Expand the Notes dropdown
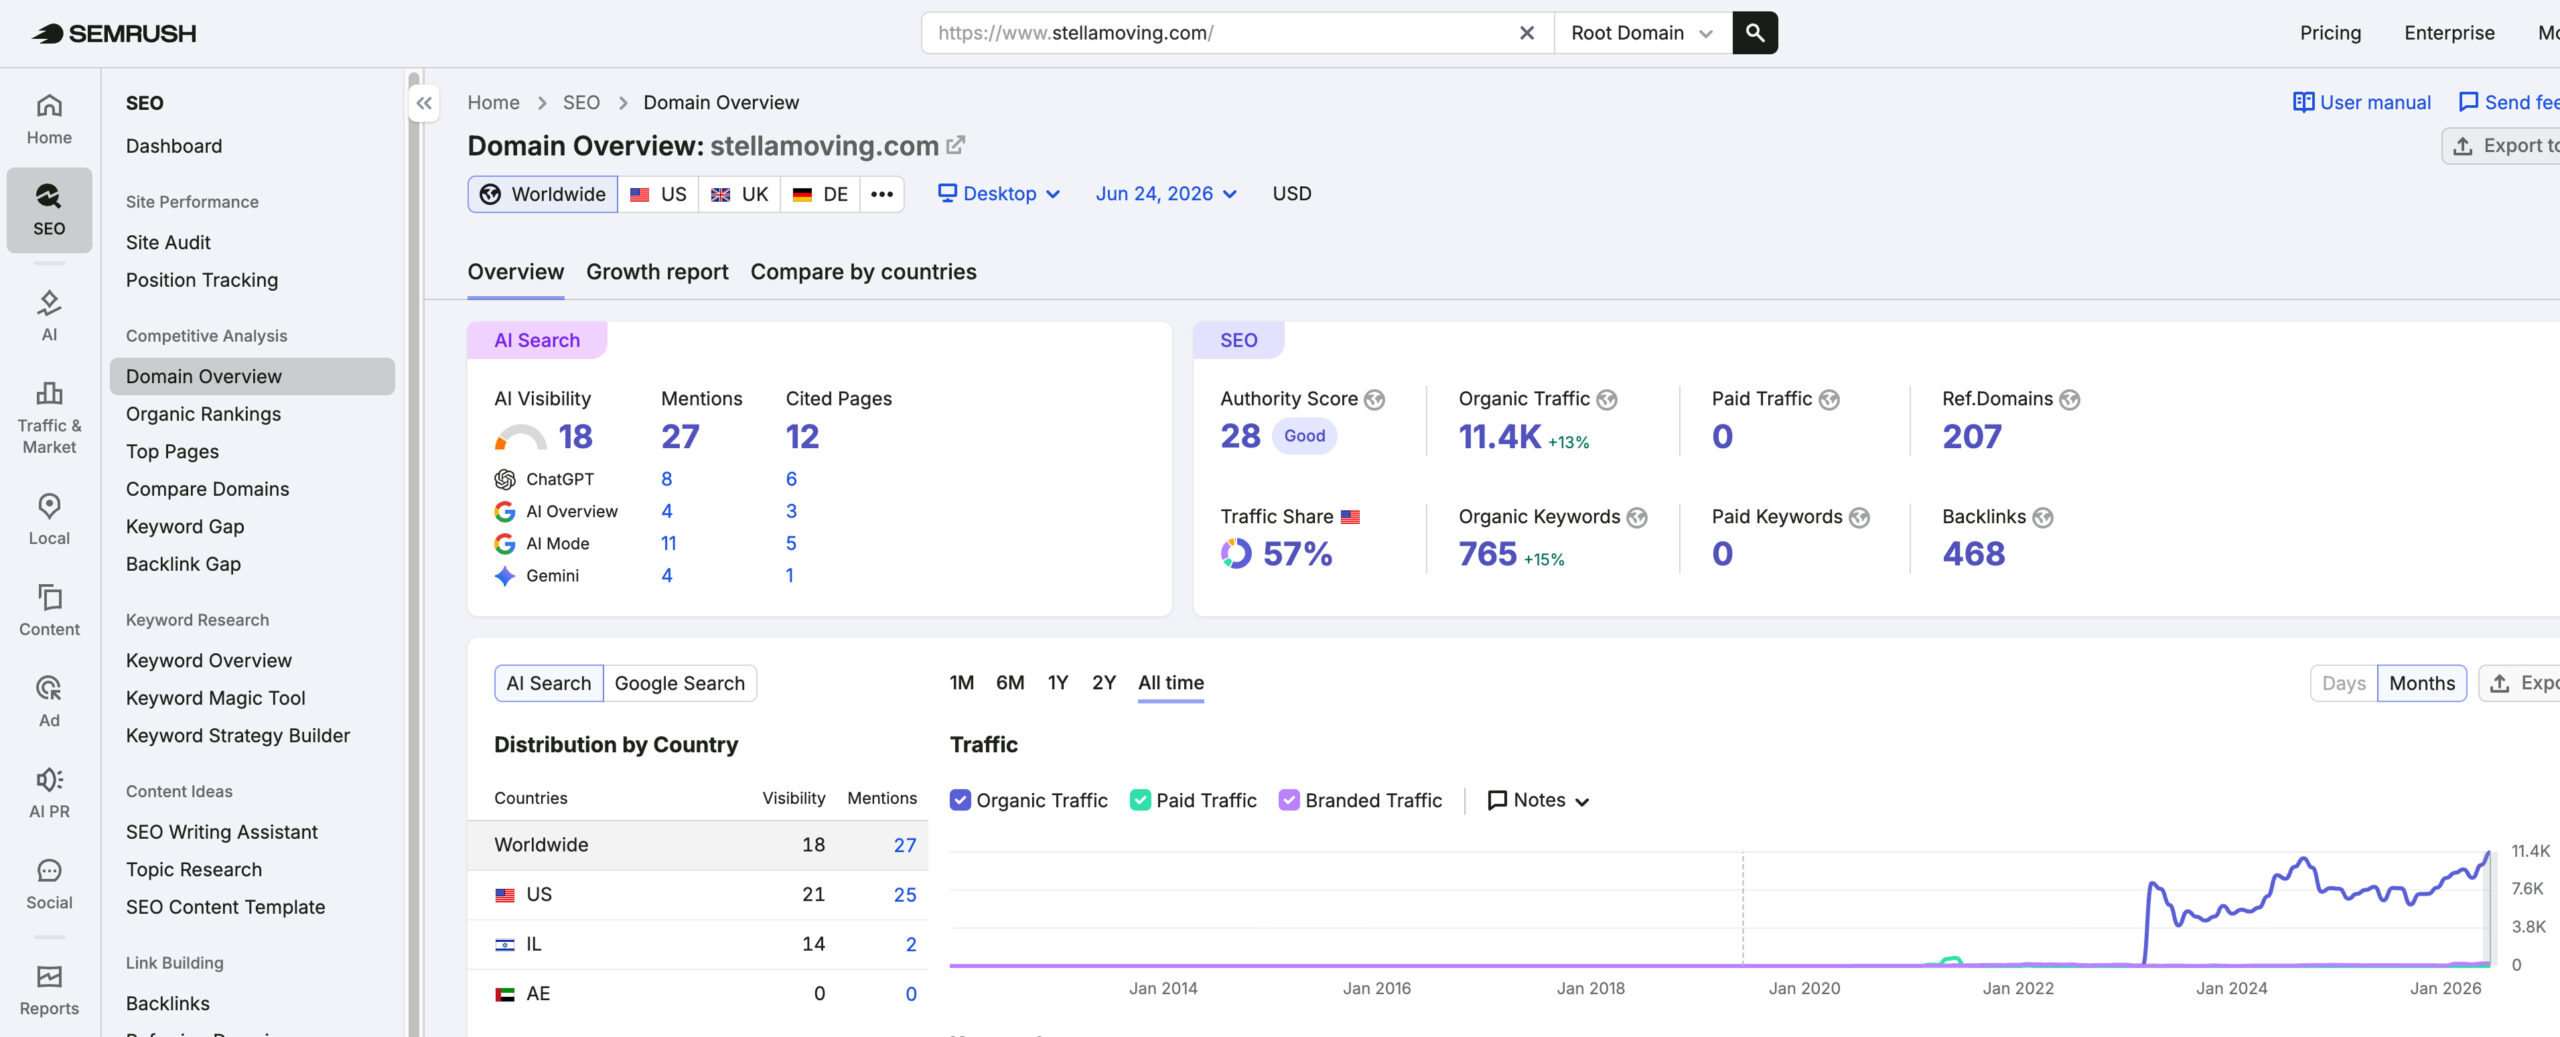The width and height of the screenshot is (2560, 1037). point(1538,800)
